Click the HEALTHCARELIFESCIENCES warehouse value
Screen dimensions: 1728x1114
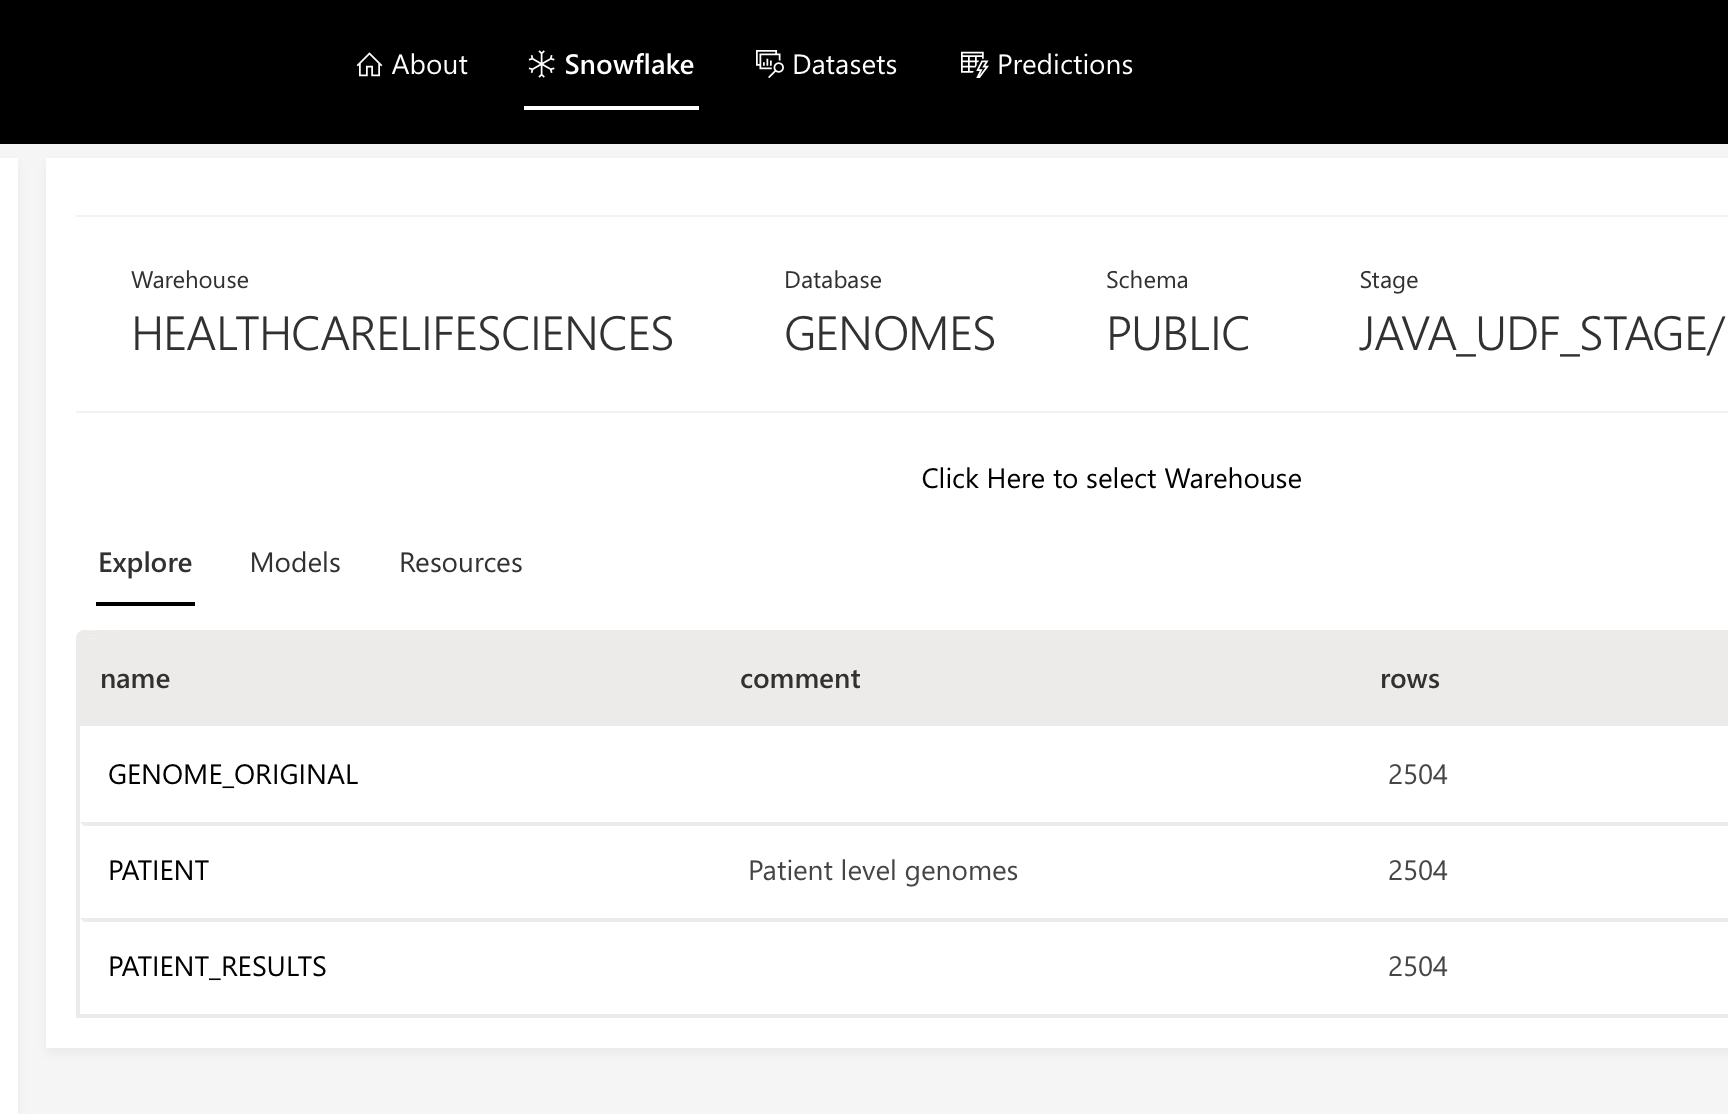(402, 334)
